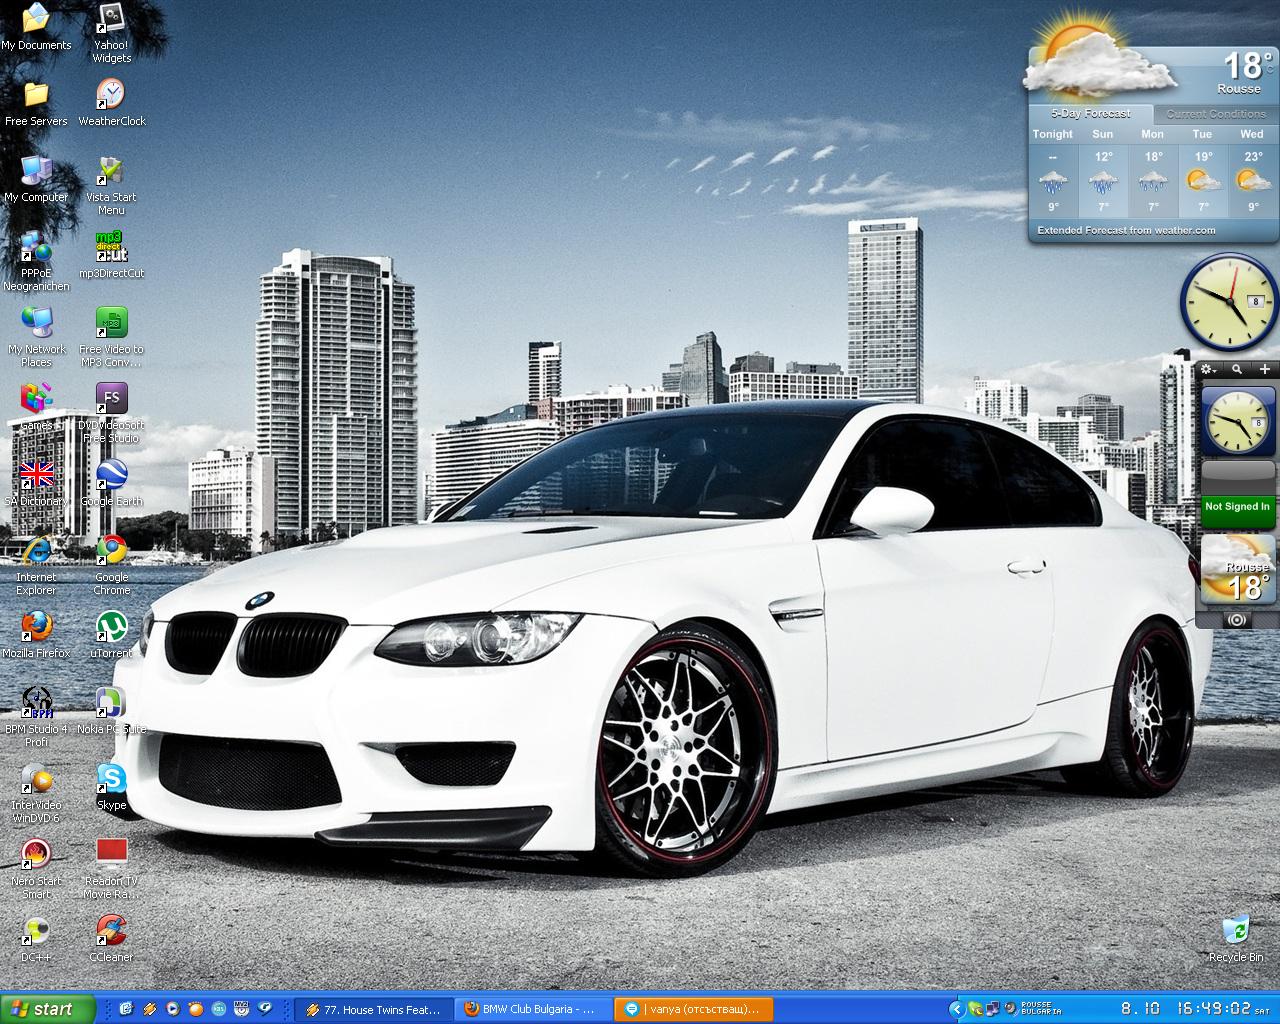
Task: Select the Free Servers folder icon
Action: tap(36, 104)
